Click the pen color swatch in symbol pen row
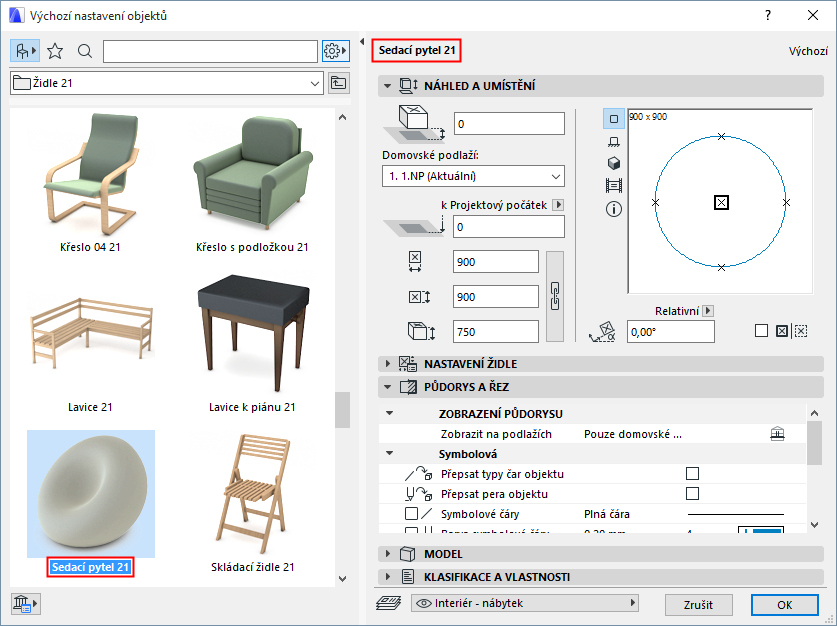837x626 pixels. pyautogui.click(x=761, y=530)
